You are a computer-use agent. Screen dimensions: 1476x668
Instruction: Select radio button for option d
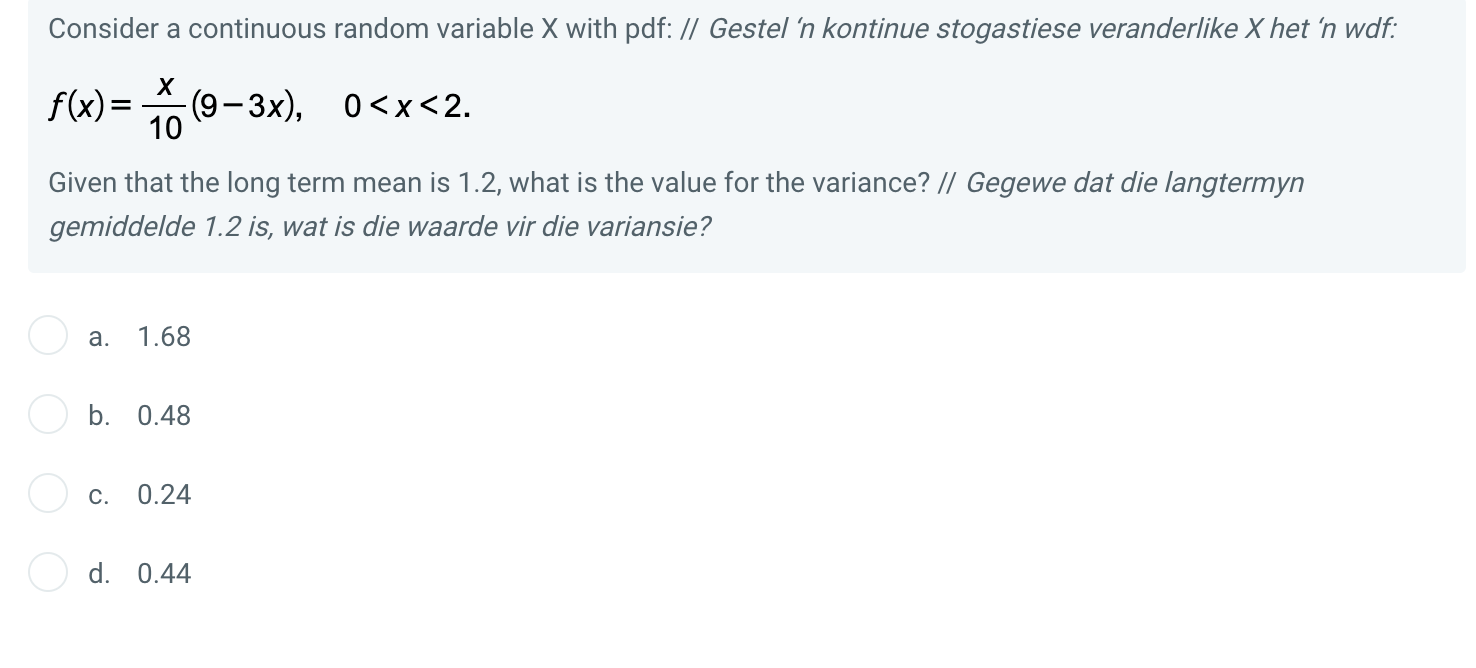pyautogui.click(x=48, y=573)
